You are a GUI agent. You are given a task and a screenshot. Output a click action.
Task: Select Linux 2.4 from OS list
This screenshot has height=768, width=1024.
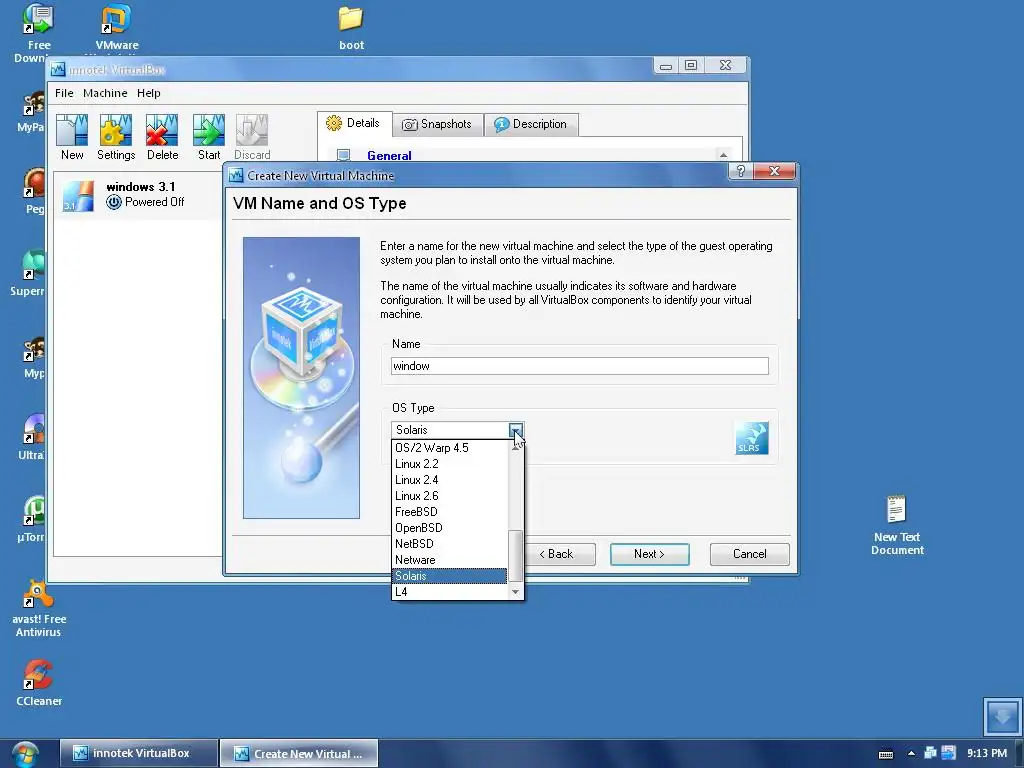click(449, 480)
